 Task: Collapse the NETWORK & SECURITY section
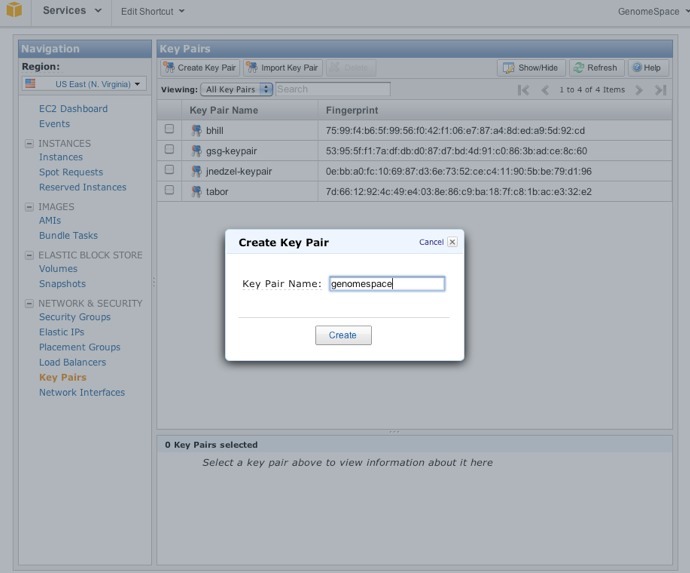click(x=29, y=303)
